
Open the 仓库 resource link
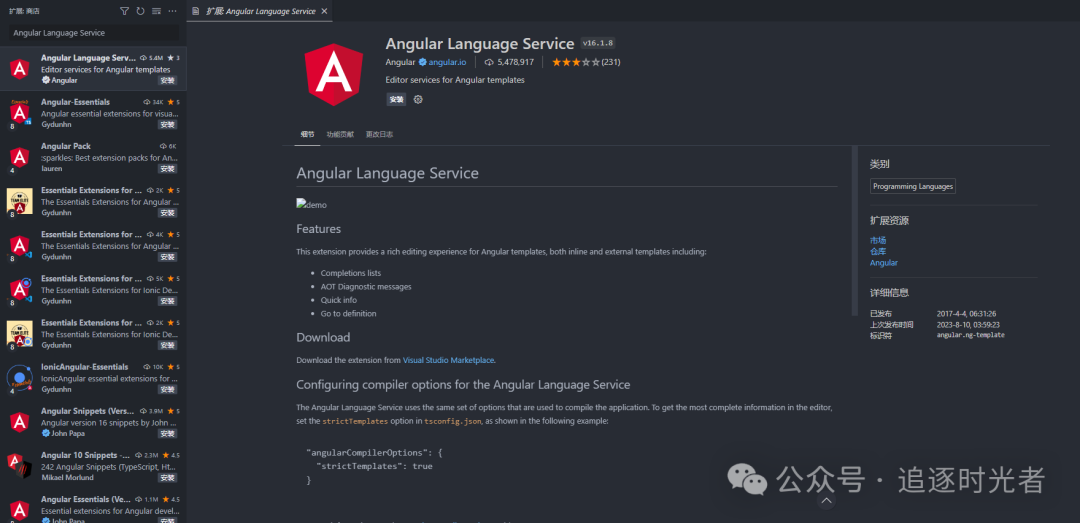[x=878, y=252]
